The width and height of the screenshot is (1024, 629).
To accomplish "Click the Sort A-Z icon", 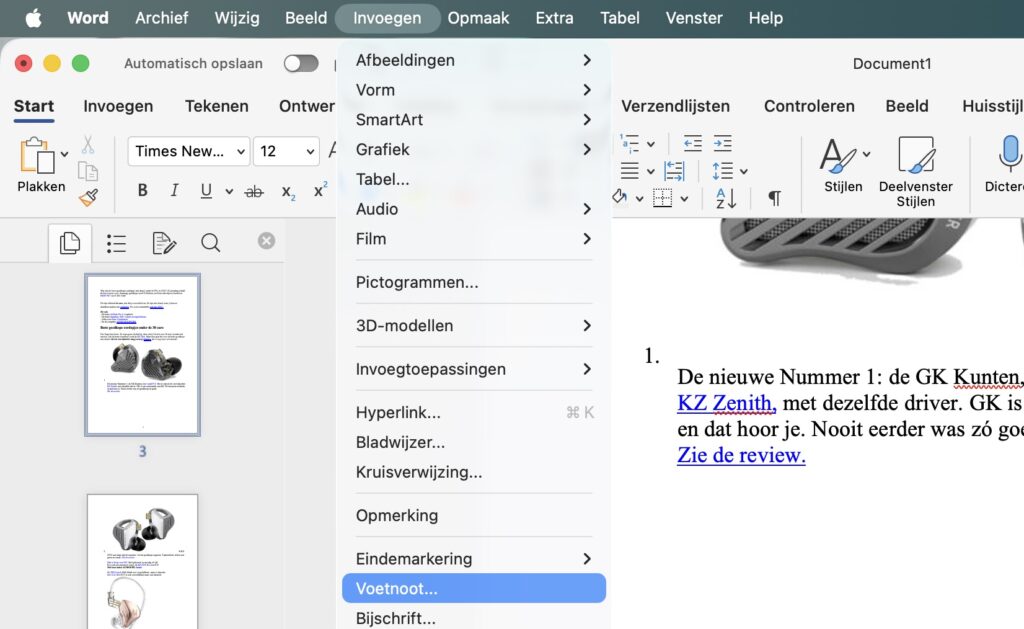I will pos(725,198).
